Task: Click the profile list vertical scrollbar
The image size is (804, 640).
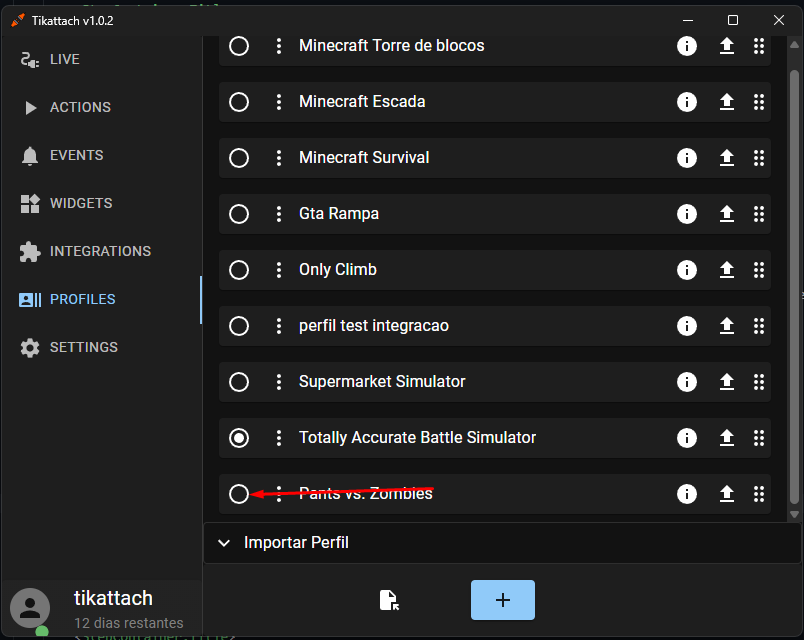Action: [794, 287]
